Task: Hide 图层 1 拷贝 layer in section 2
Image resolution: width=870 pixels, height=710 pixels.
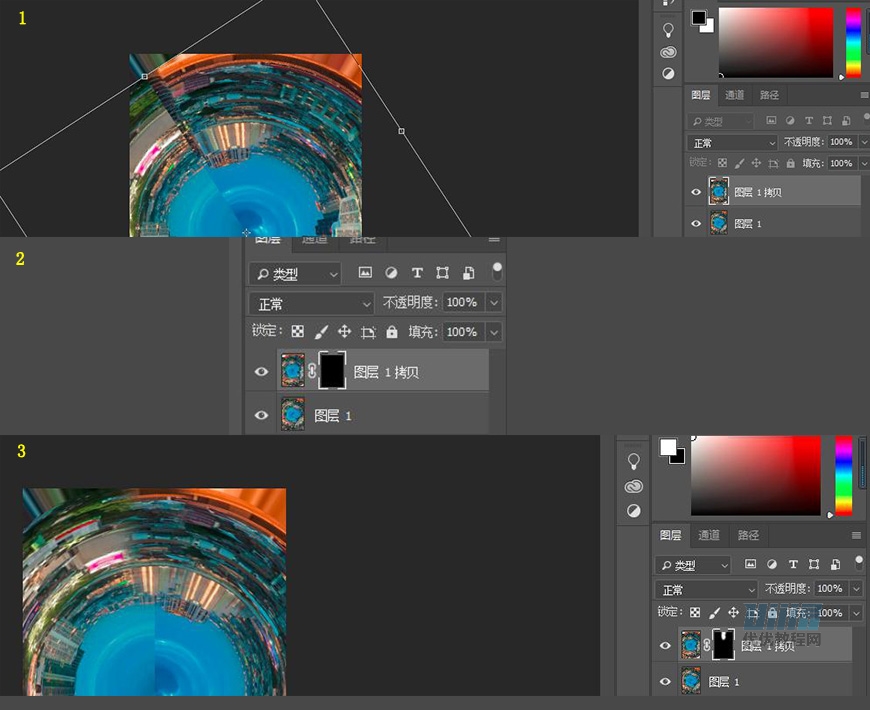Action: tap(262, 372)
